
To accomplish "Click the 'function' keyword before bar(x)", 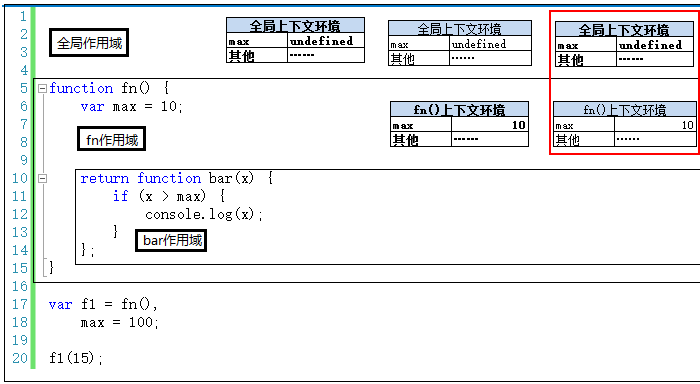I will click(x=169, y=179).
